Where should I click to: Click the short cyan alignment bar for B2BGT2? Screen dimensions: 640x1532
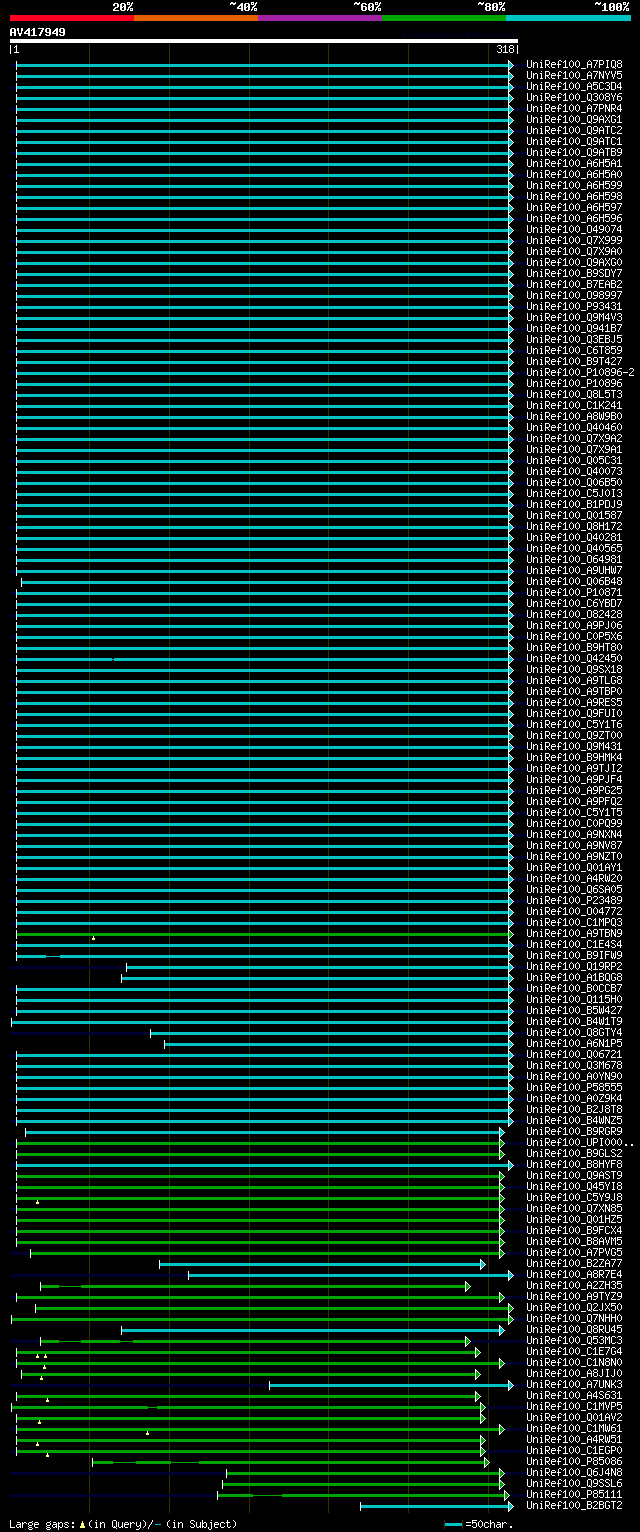[437, 1505]
